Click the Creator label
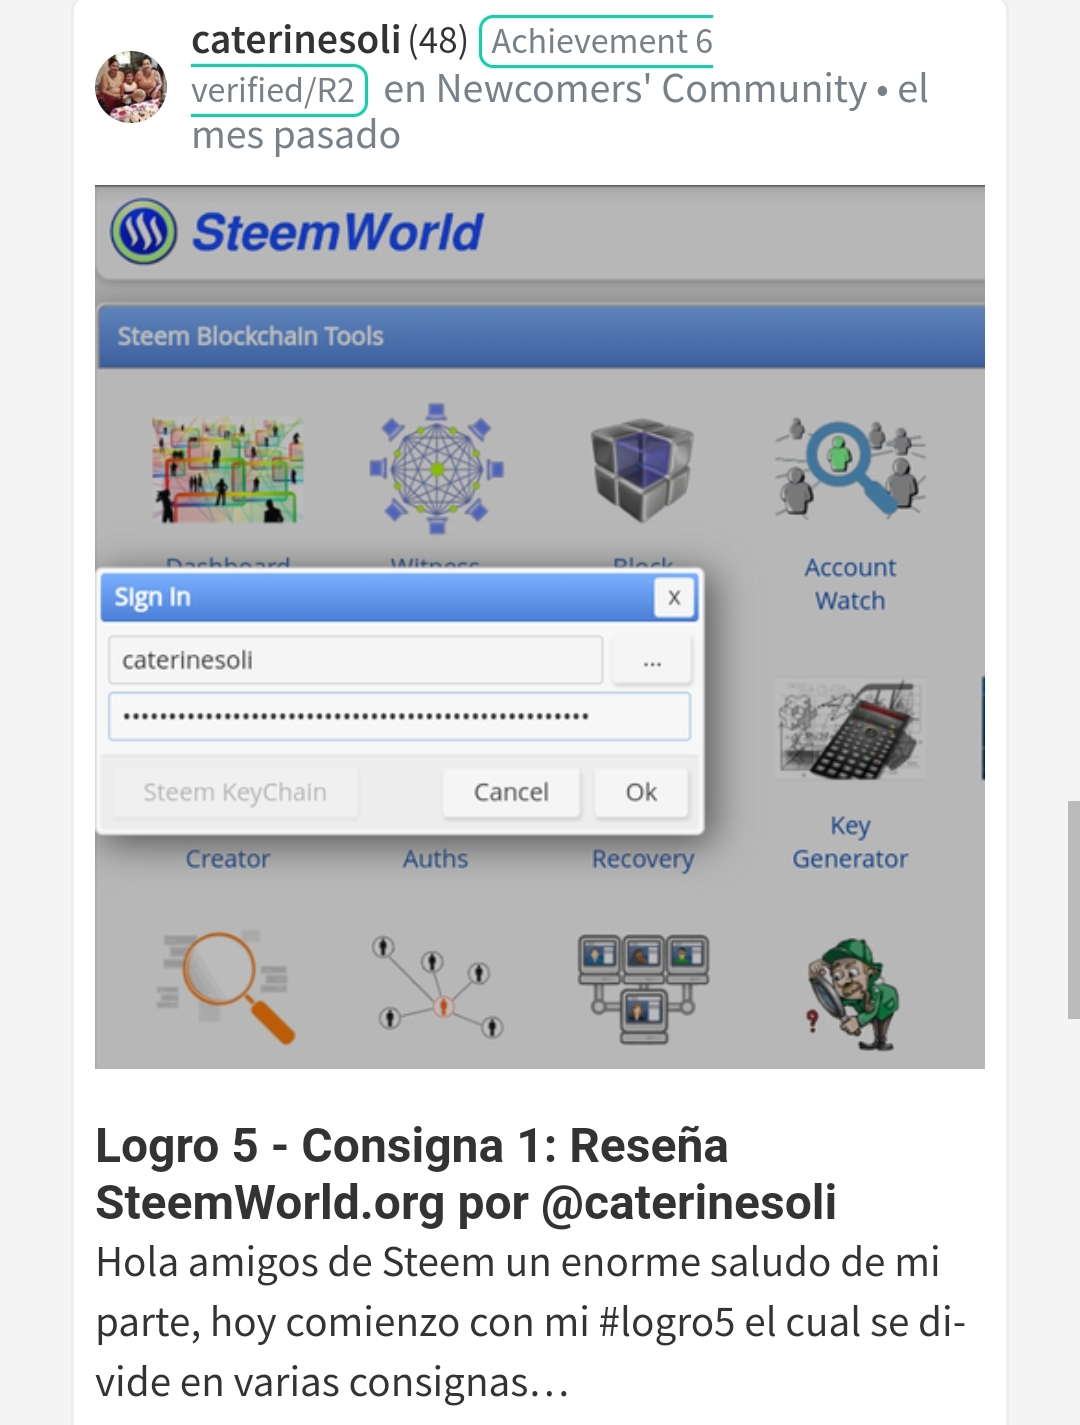1080x1425 pixels. pyautogui.click(x=228, y=859)
